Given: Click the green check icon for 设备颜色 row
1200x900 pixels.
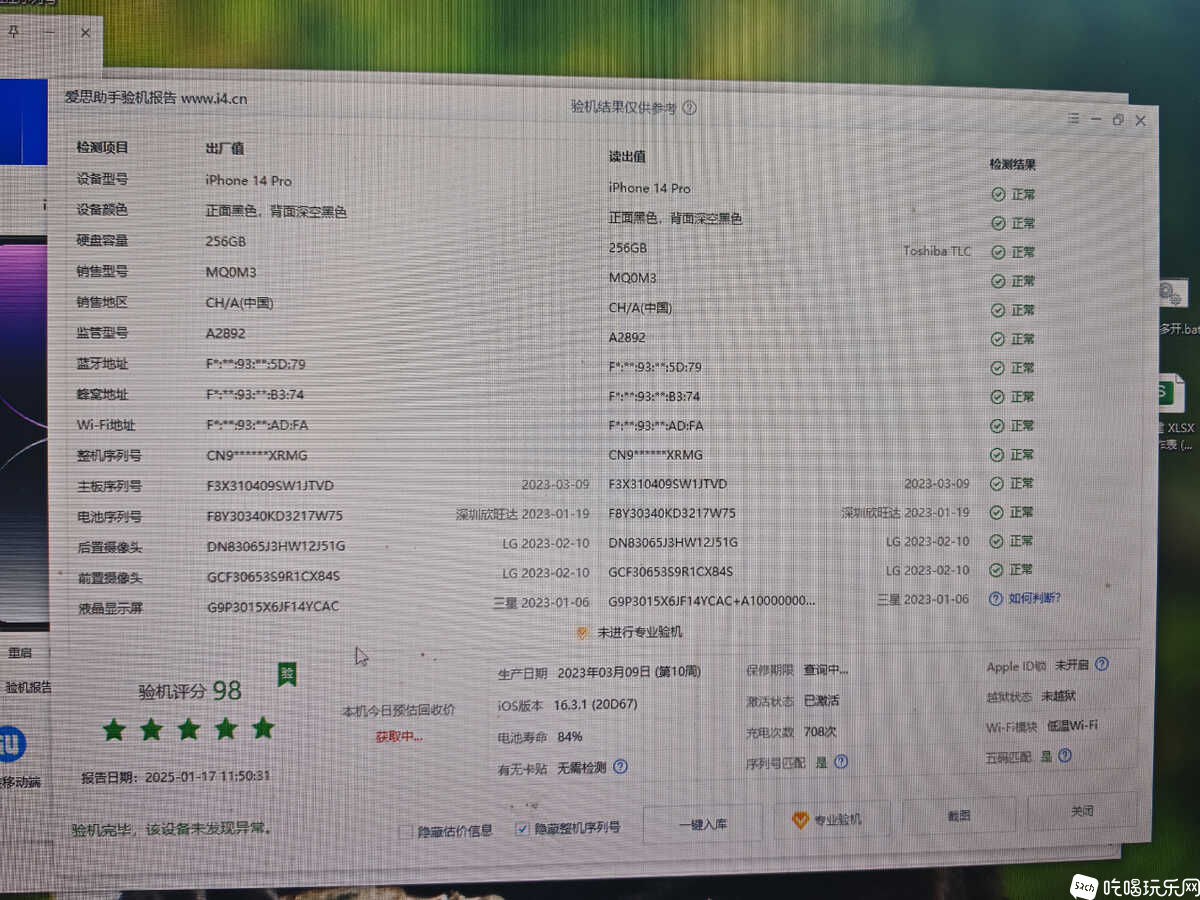Looking at the screenshot, I should [997, 223].
